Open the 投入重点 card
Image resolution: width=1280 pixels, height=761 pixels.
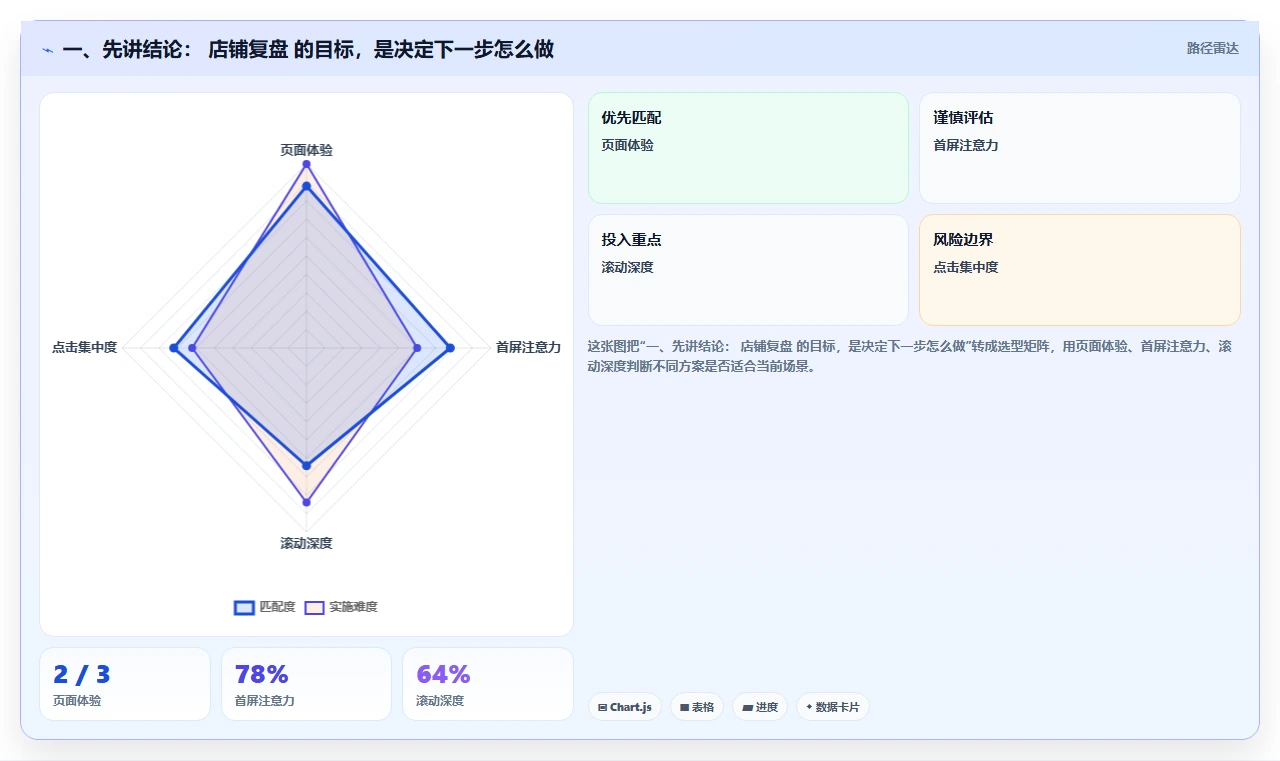click(748, 270)
